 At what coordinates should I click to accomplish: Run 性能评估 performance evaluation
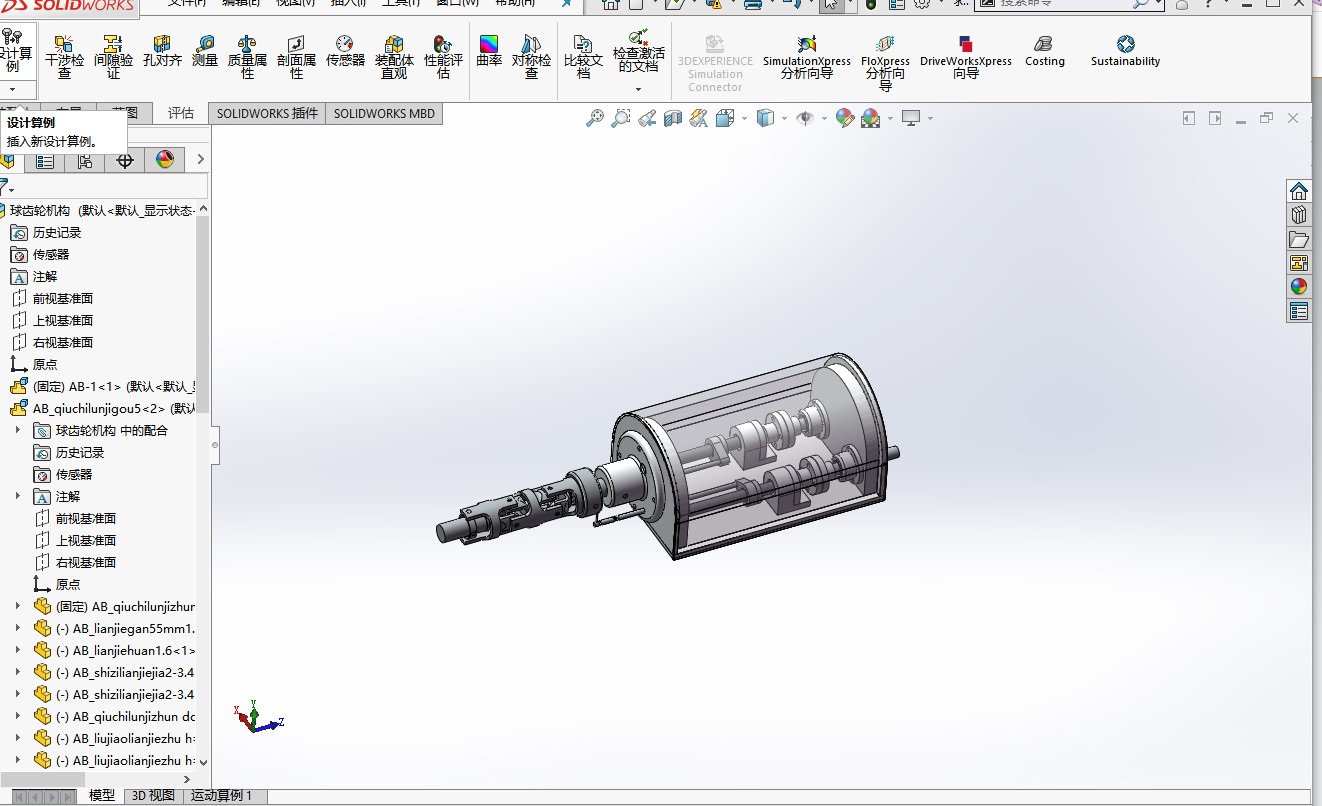(443, 56)
